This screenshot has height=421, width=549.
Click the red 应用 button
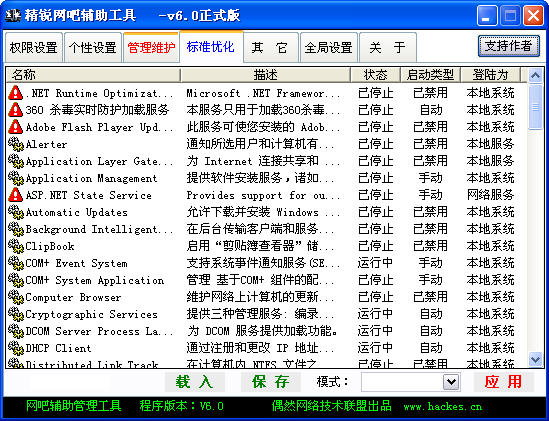[503, 382]
